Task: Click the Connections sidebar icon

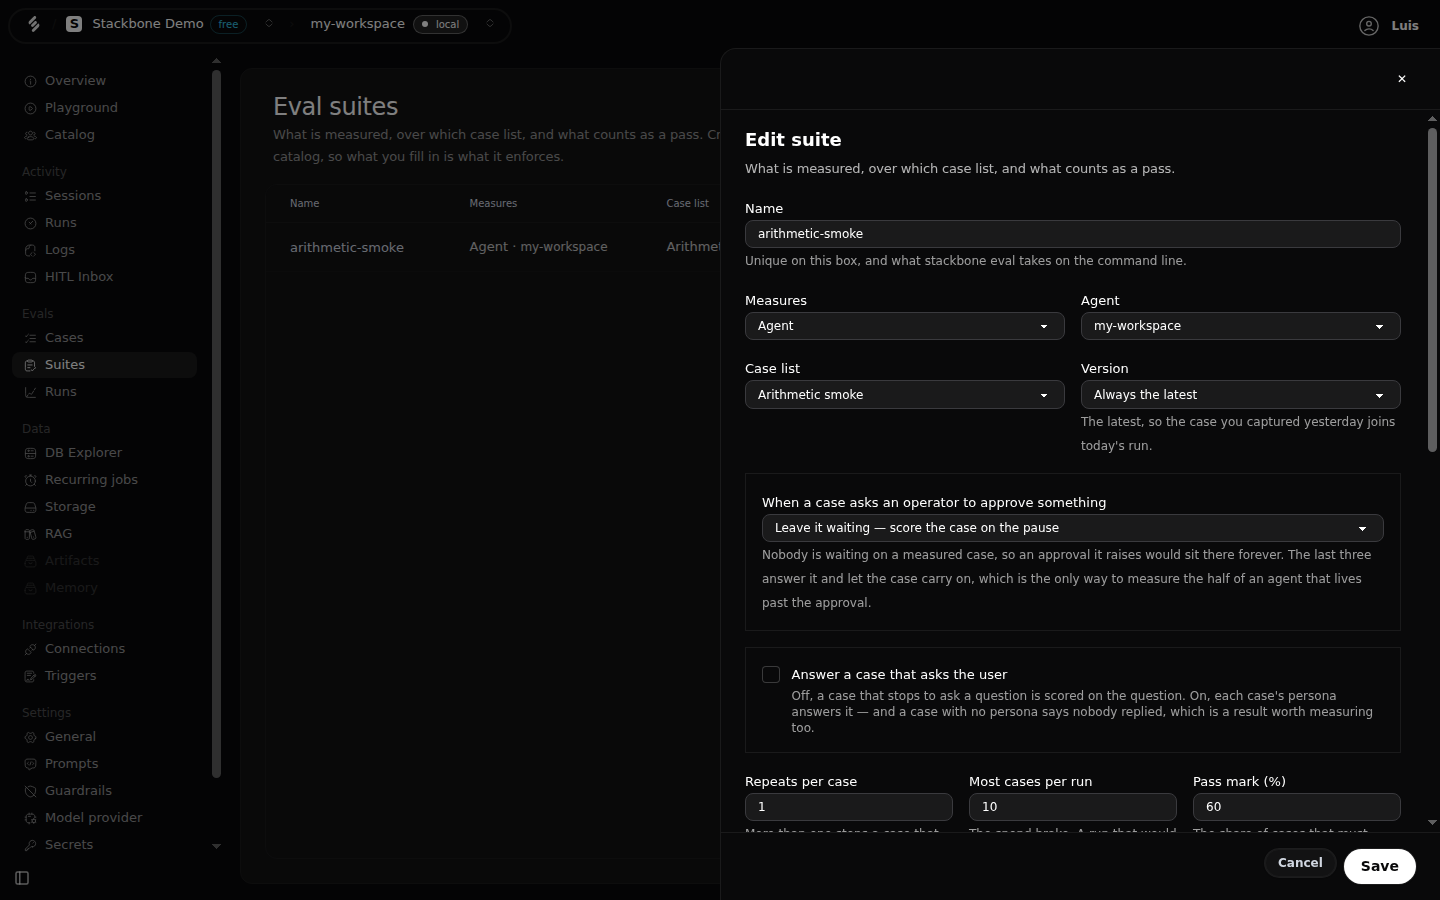Action: (30, 649)
